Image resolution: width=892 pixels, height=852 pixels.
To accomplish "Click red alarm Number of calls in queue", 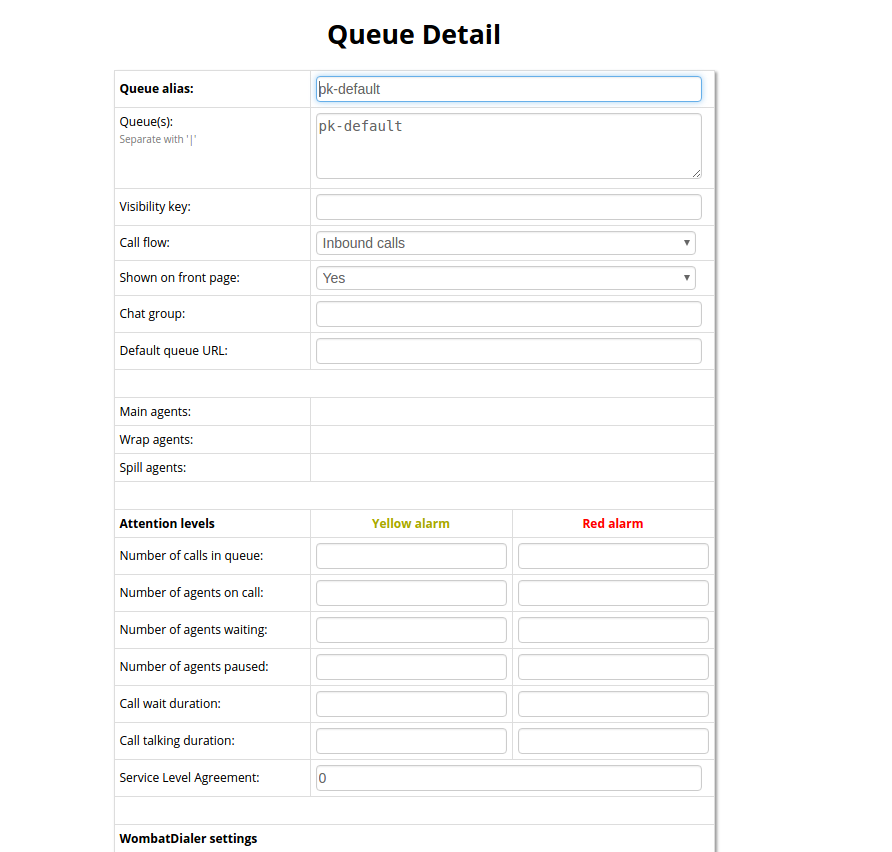I will point(613,556).
